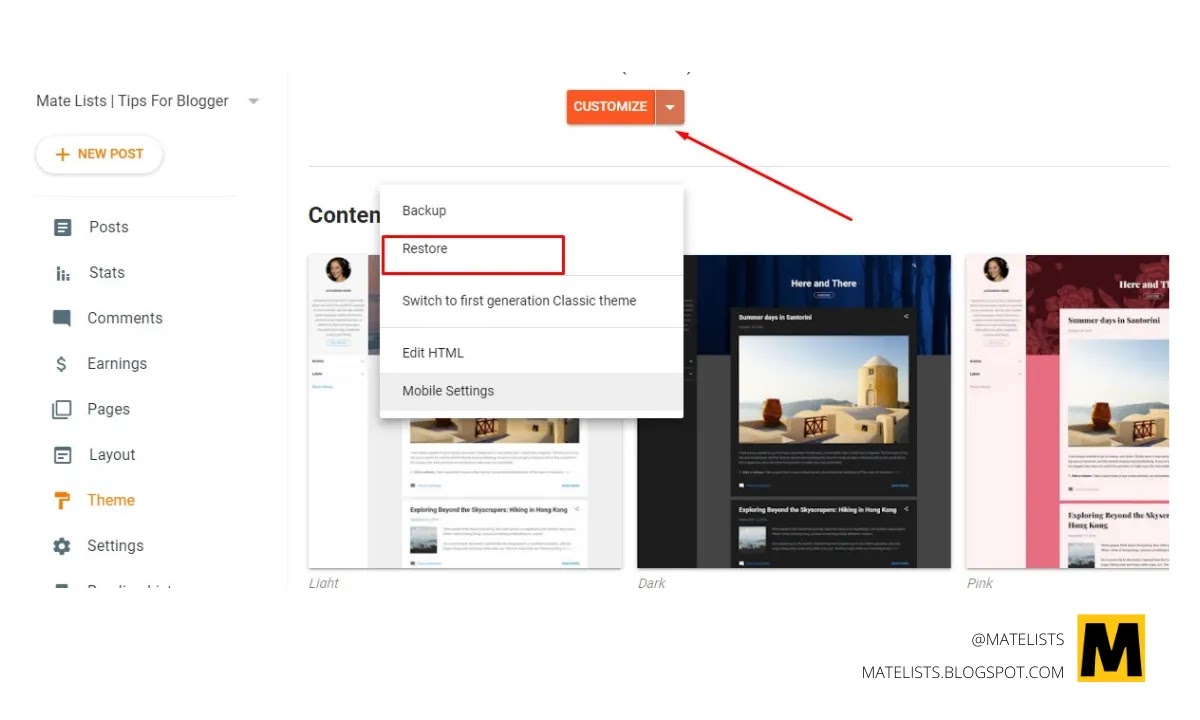Create a NEW POST
Image resolution: width=1200 pixels, height=720 pixels.
pyautogui.click(x=99, y=154)
